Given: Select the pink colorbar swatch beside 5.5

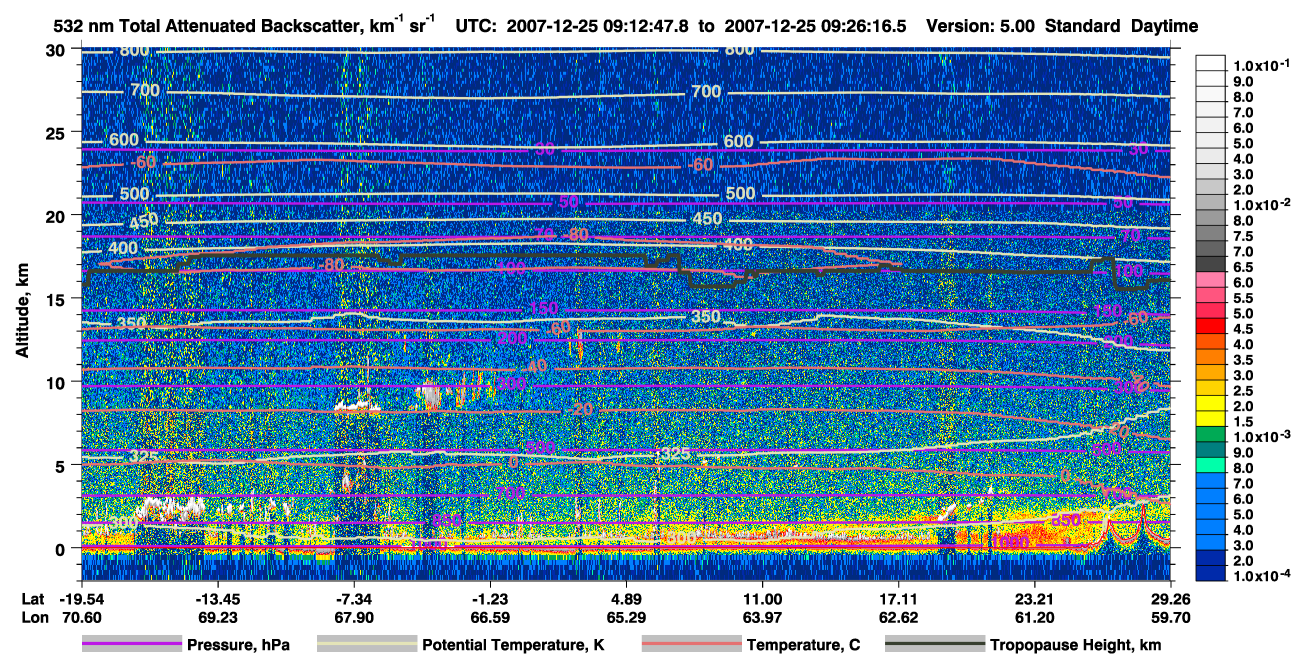Looking at the screenshot, I should [x=1212, y=297].
